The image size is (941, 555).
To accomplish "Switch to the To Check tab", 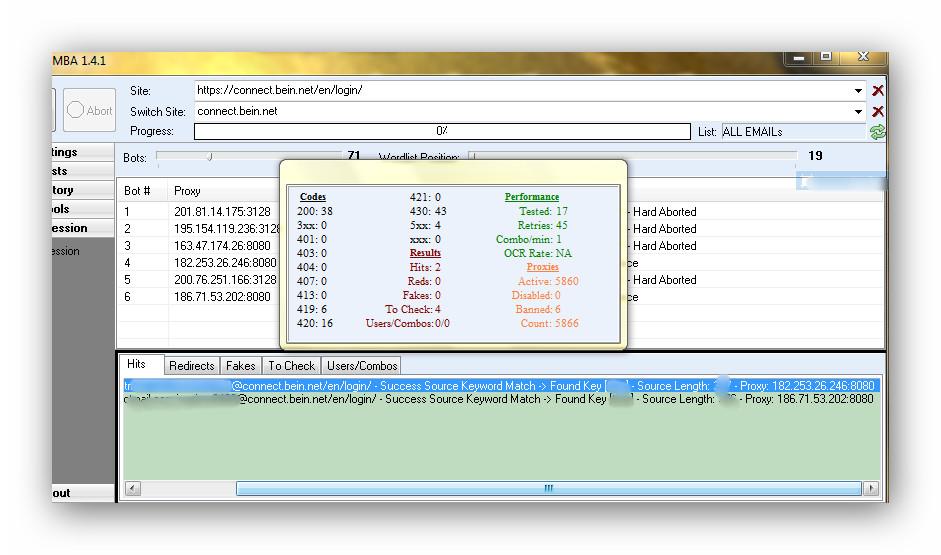I will (x=291, y=365).
